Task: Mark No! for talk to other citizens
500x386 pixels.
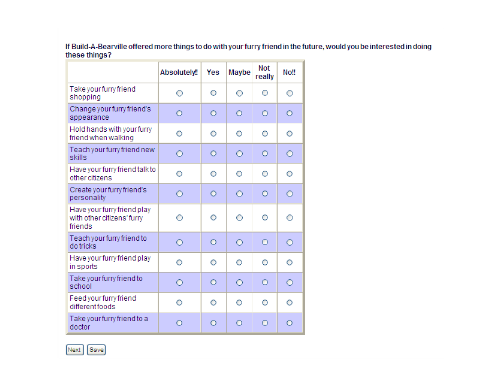Action: tap(289, 174)
